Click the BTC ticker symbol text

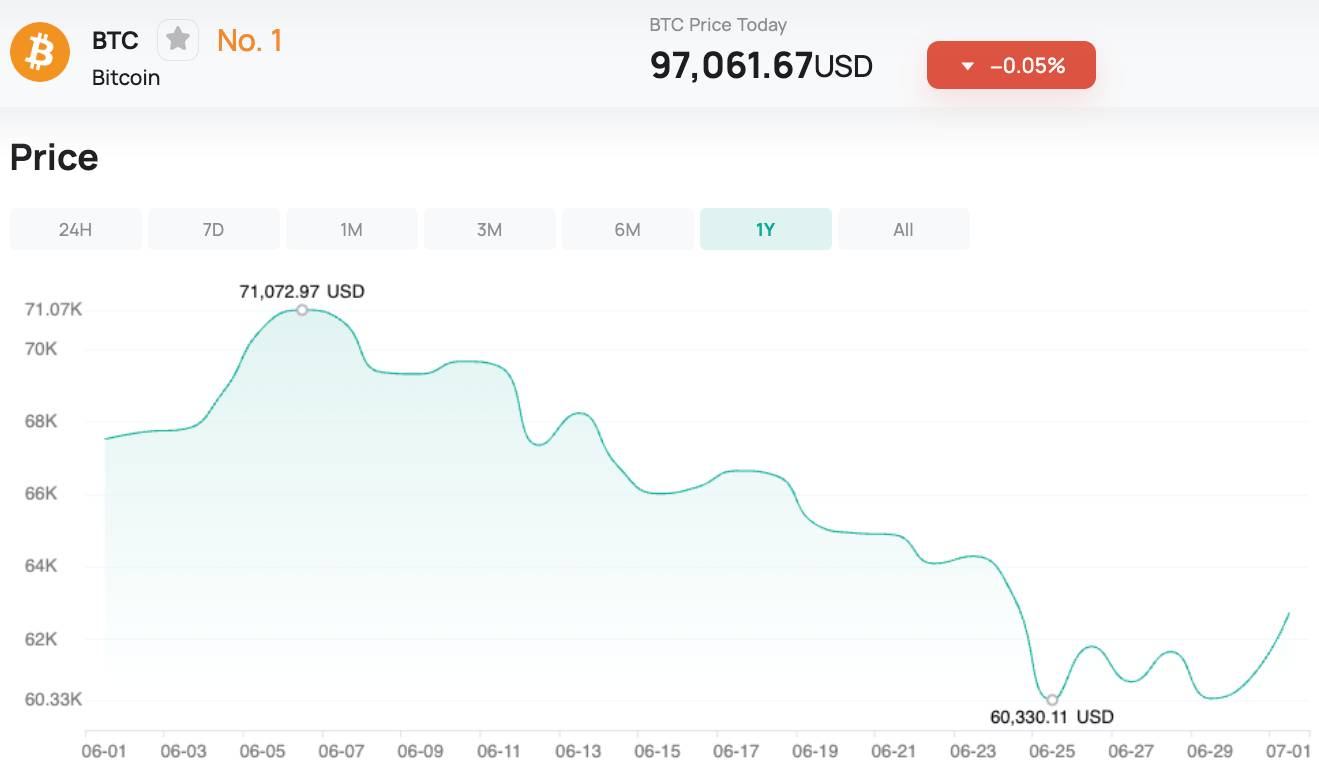point(115,41)
